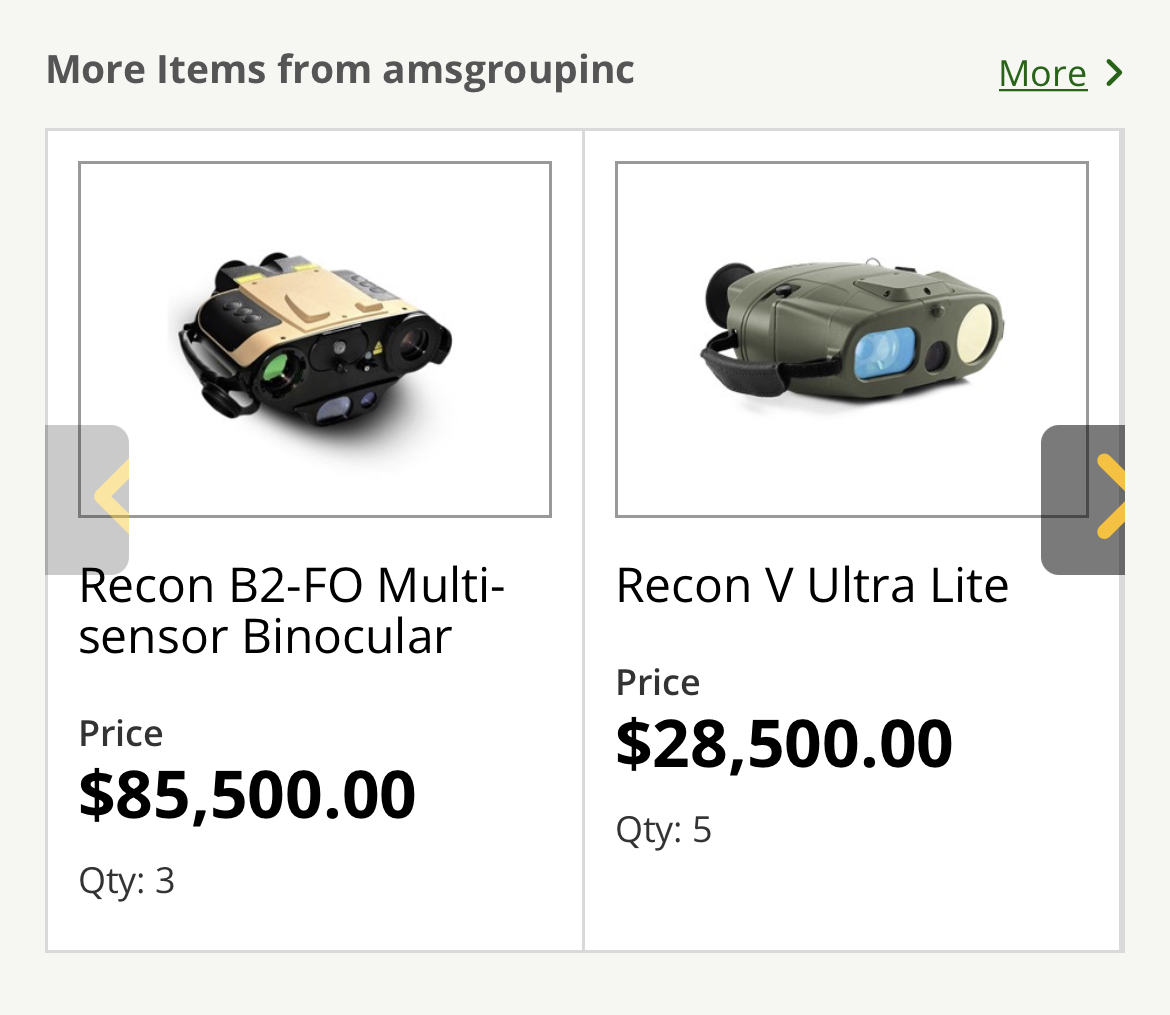Click the Recon B2-FO Multi-sensor Binocular title
This screenshot has height=1015, width=1170.
click(292, 610)
